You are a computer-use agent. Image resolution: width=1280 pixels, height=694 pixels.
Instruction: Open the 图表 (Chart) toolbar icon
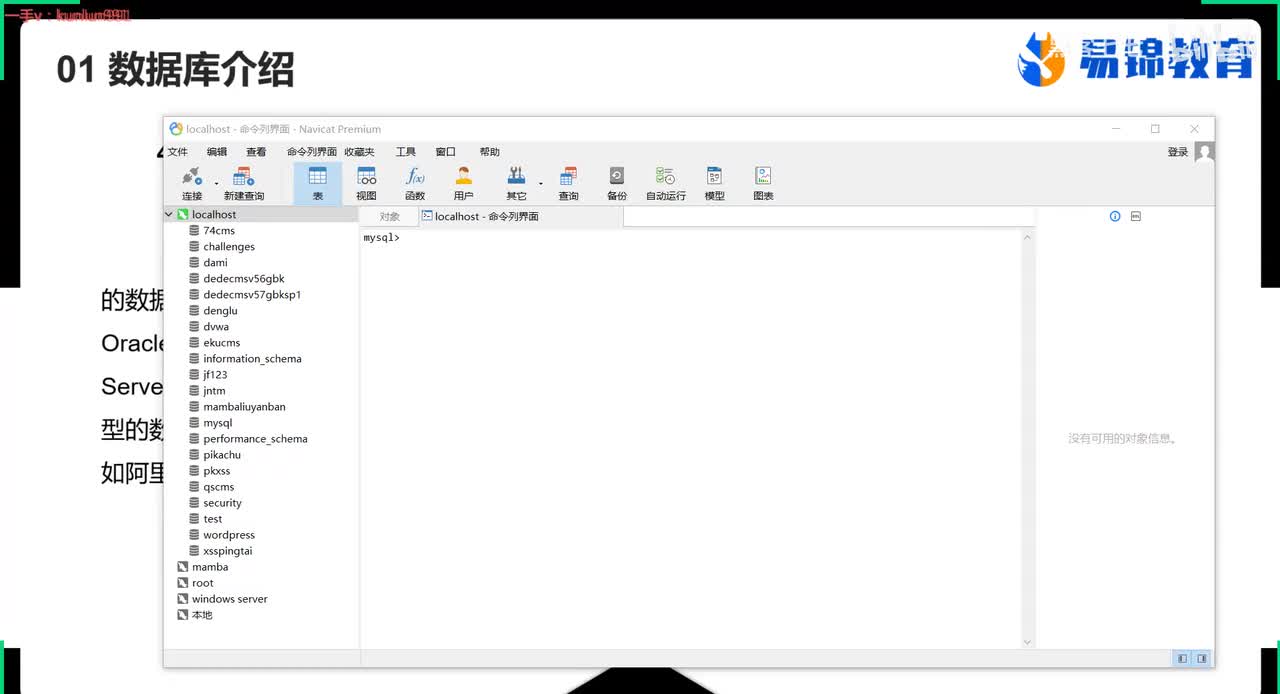(x=763, y=184)
